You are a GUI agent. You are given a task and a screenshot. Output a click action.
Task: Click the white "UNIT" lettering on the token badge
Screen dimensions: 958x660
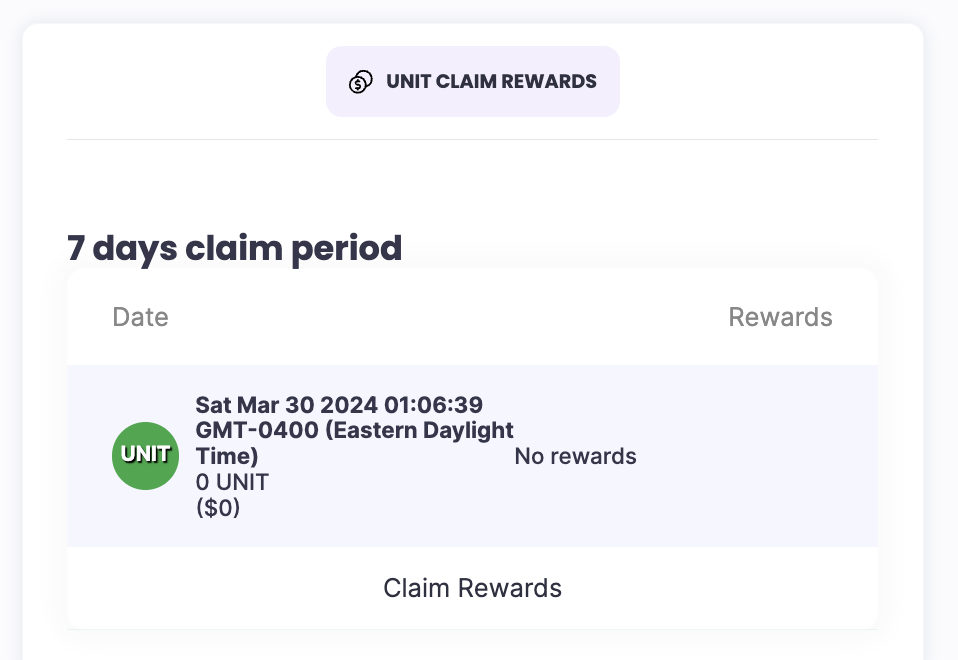point(146,454)
